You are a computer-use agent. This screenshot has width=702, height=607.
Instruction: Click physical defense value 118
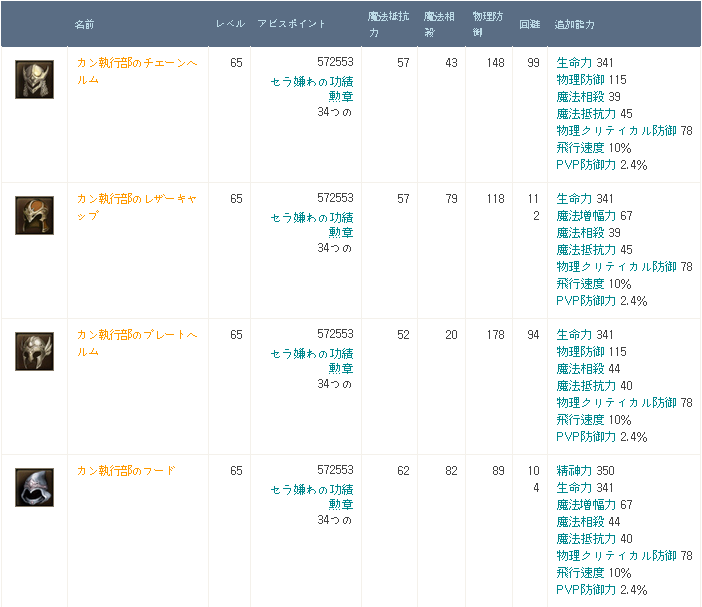(496, 199)
